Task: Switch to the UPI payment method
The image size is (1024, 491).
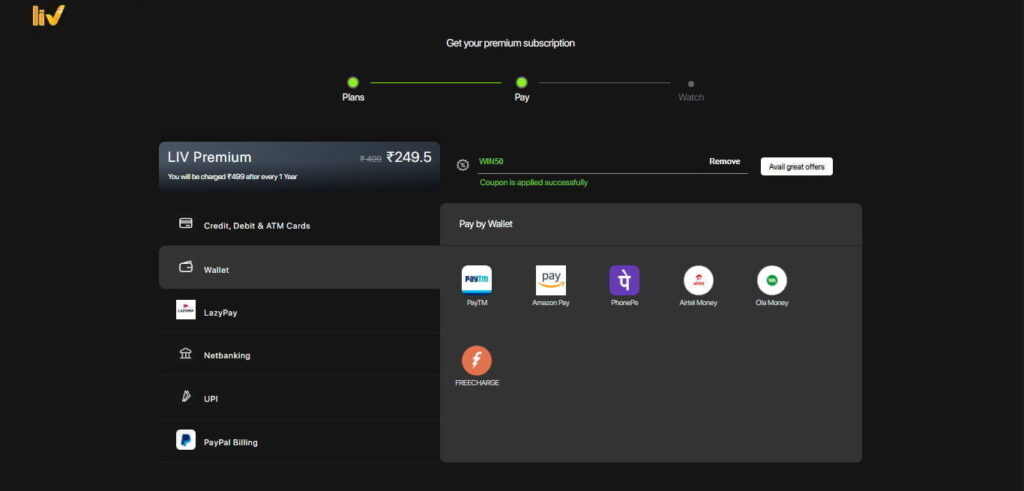Action: click(299, 398)
